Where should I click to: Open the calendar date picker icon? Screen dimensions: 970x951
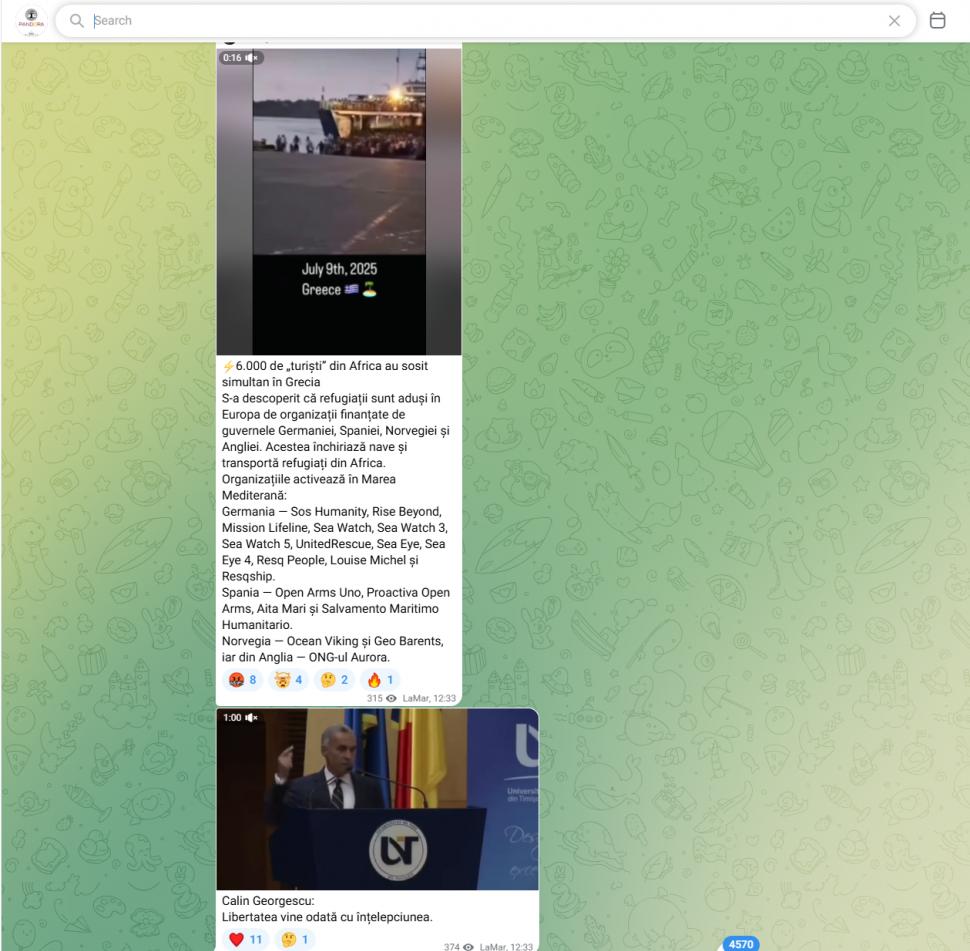click(938, 21)
